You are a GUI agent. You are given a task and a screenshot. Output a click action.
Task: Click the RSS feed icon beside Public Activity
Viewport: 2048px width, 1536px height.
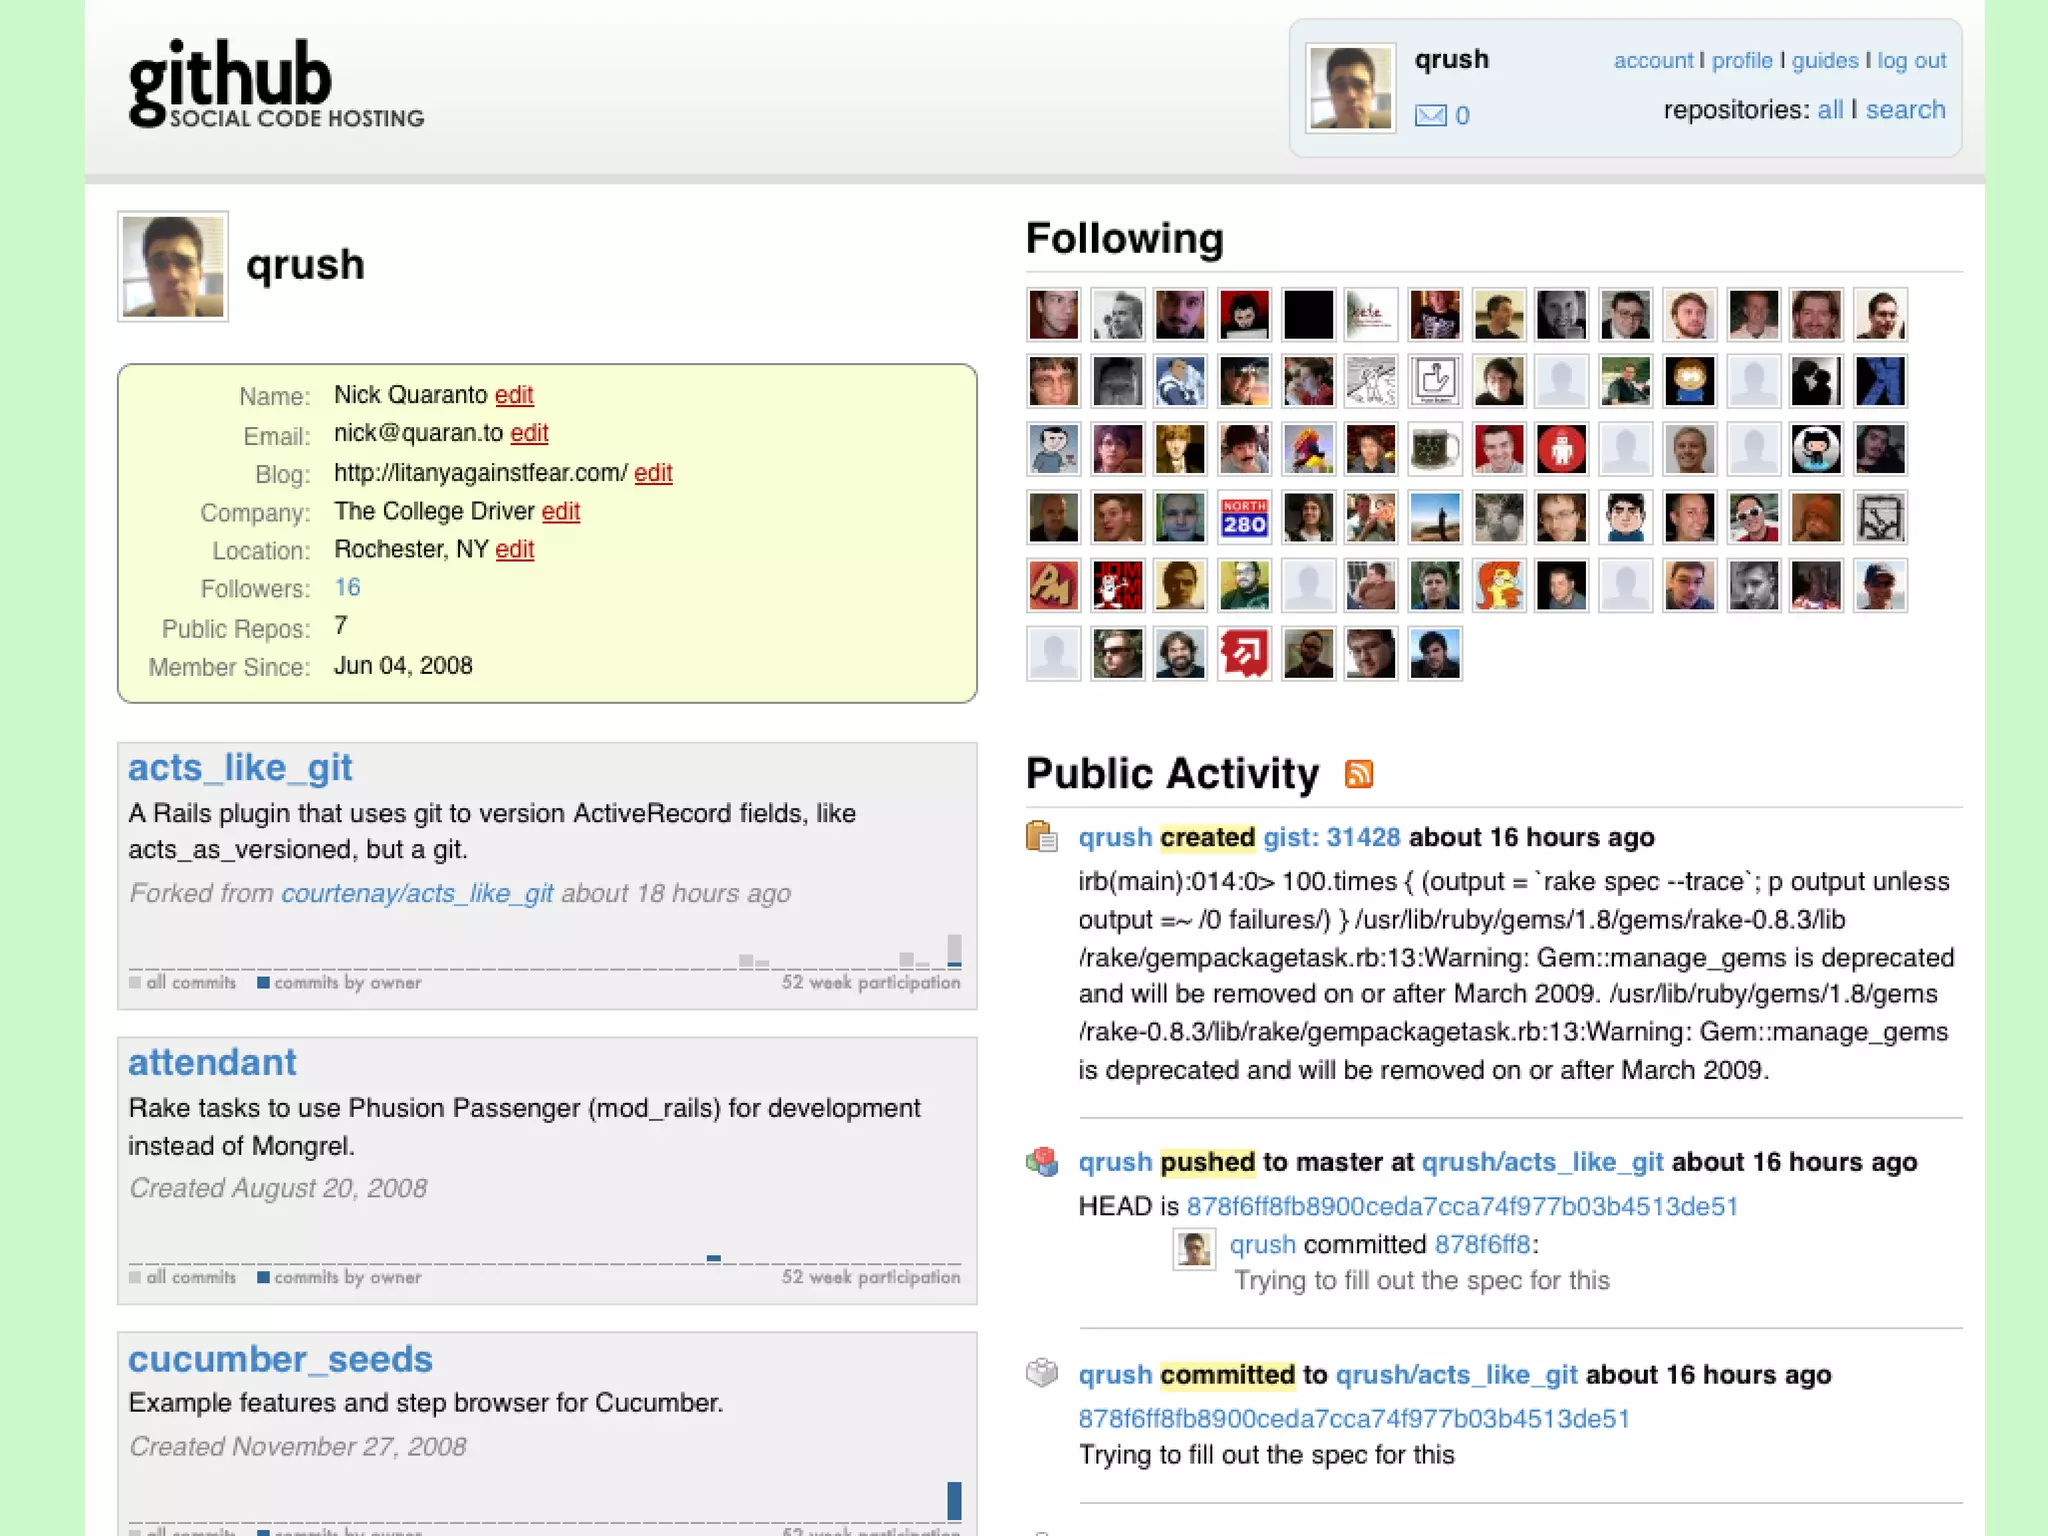1358,774
